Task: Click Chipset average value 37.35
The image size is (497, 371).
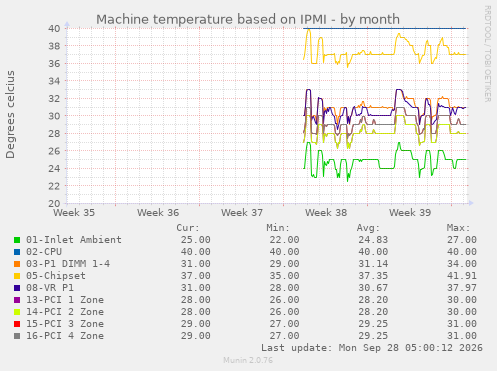Action: (373, 276)
